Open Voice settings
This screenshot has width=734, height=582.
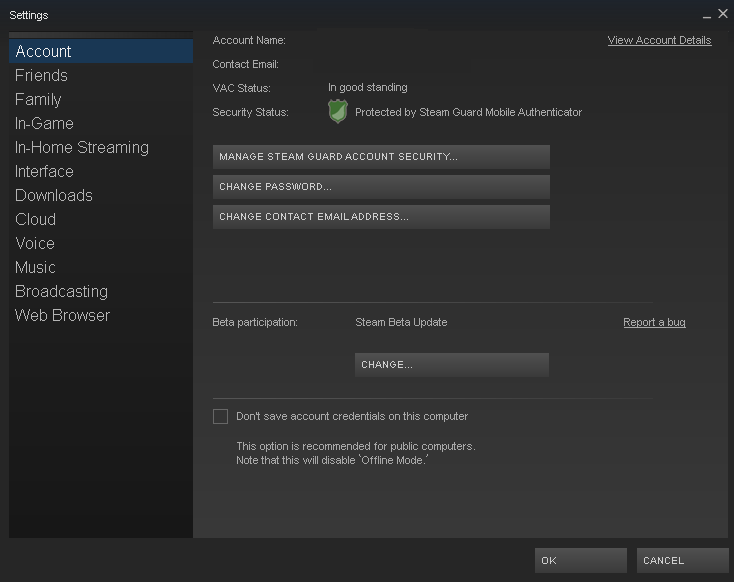pos(101,243)
